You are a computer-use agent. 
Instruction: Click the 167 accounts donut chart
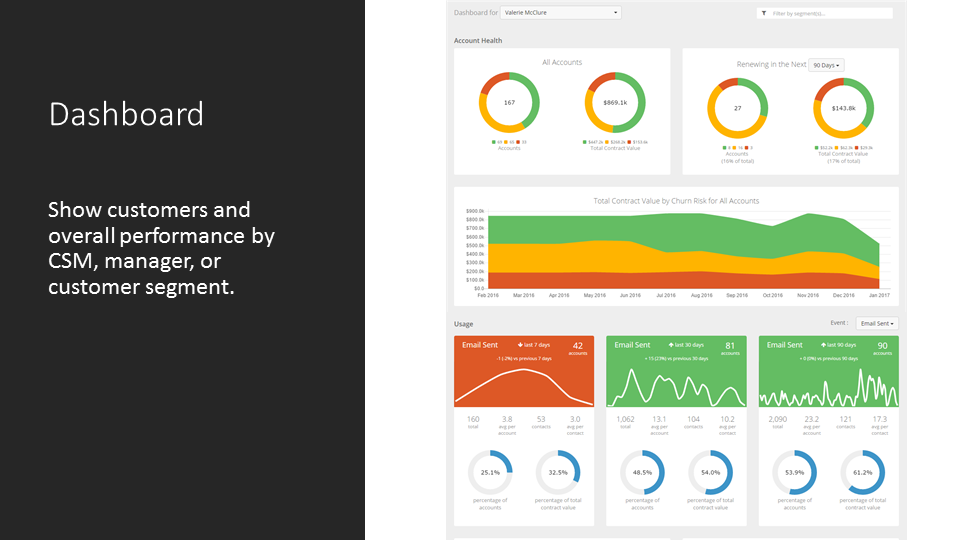509,102
